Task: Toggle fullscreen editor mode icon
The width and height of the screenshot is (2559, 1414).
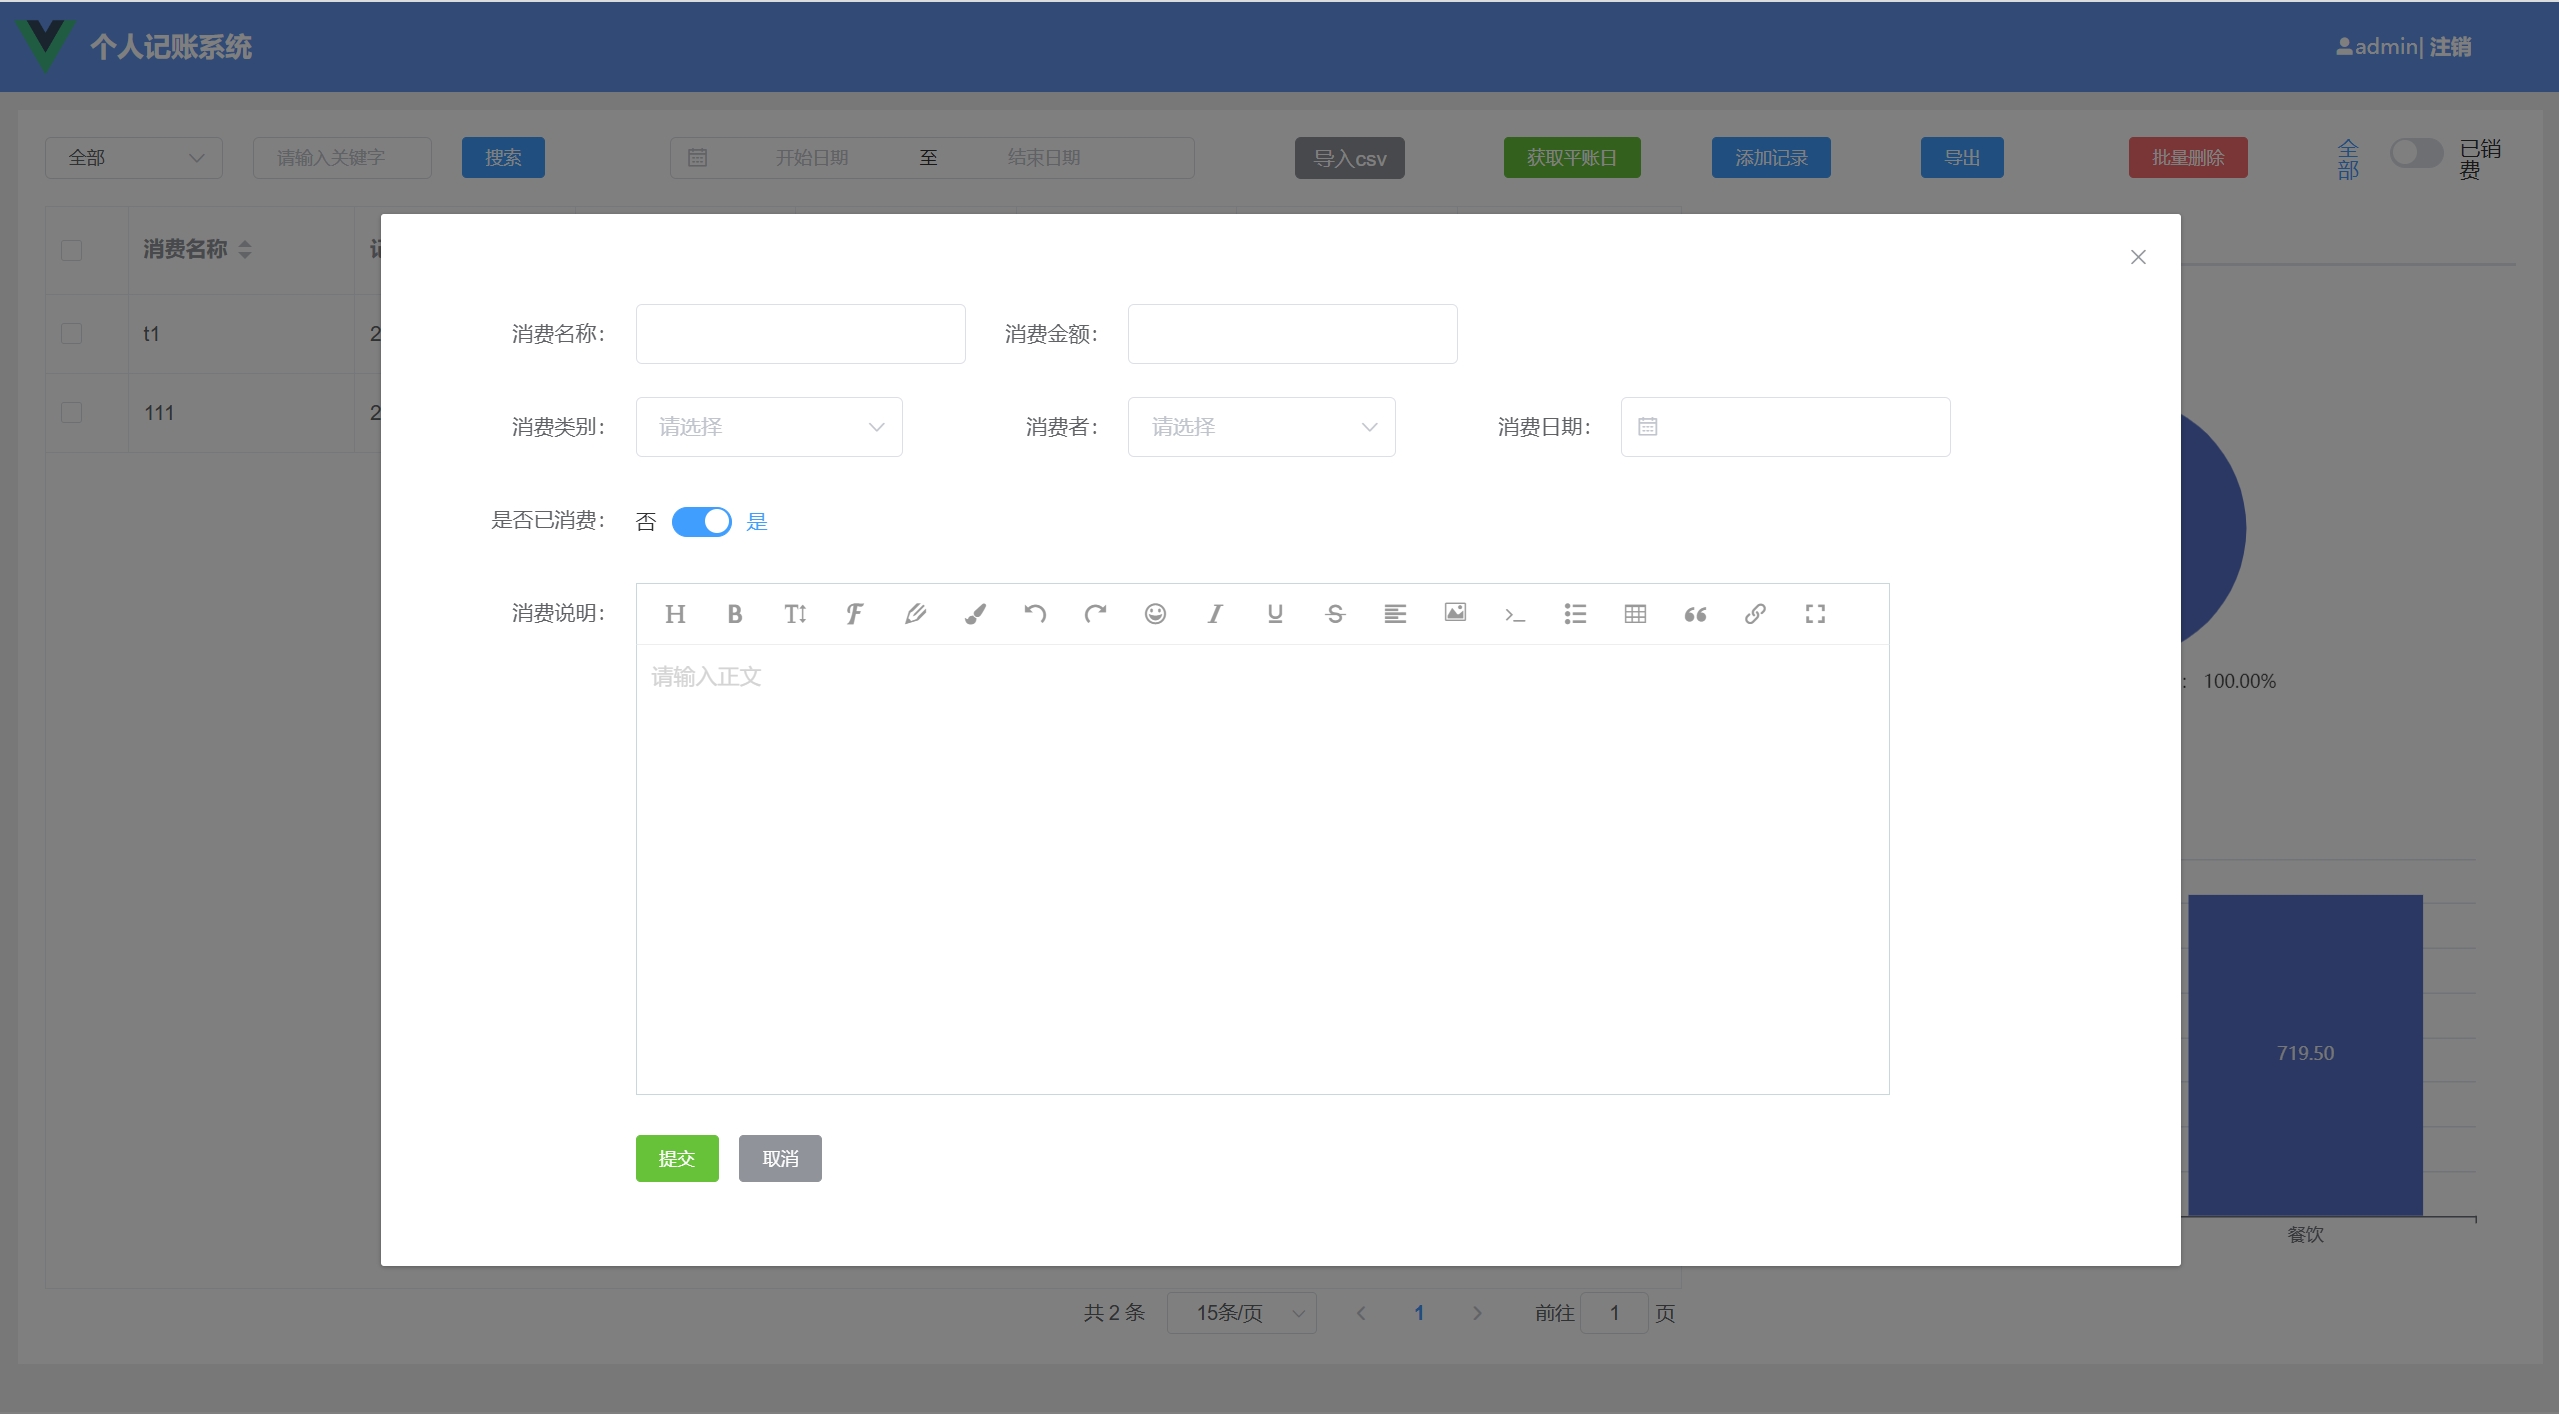Action: tap(1815, 614)
